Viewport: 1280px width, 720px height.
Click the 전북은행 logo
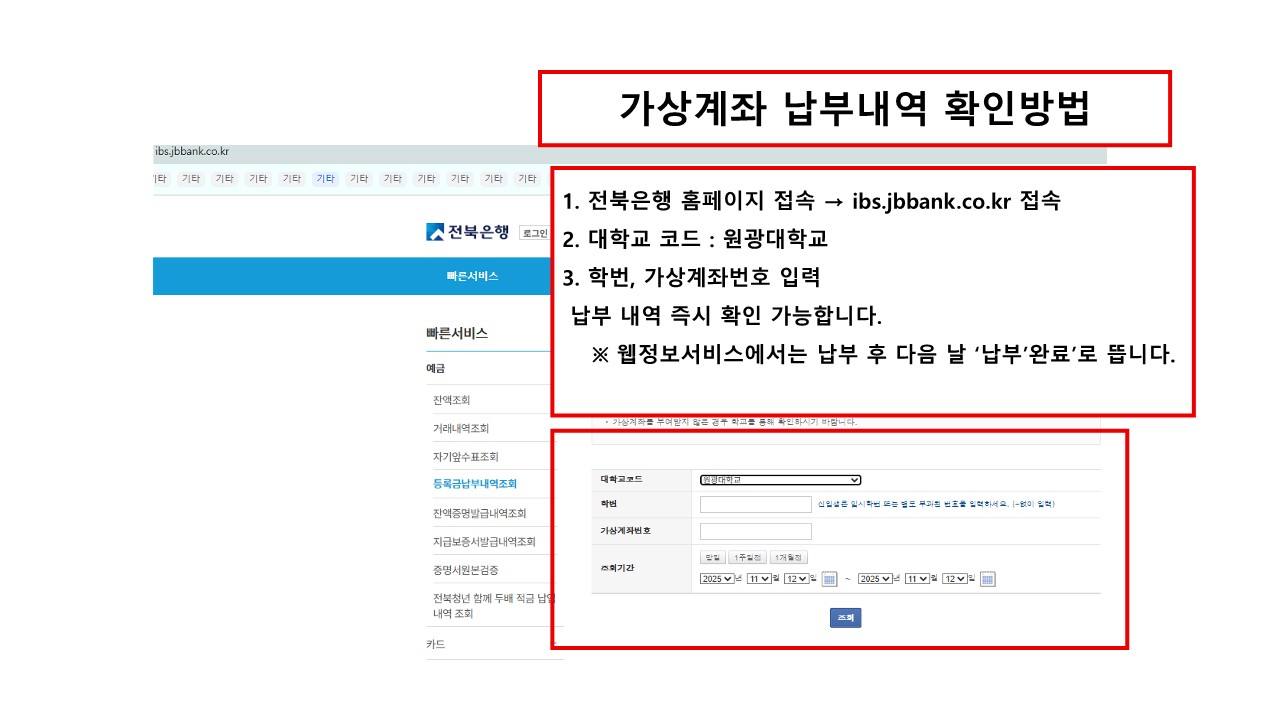tap(468, 232)
